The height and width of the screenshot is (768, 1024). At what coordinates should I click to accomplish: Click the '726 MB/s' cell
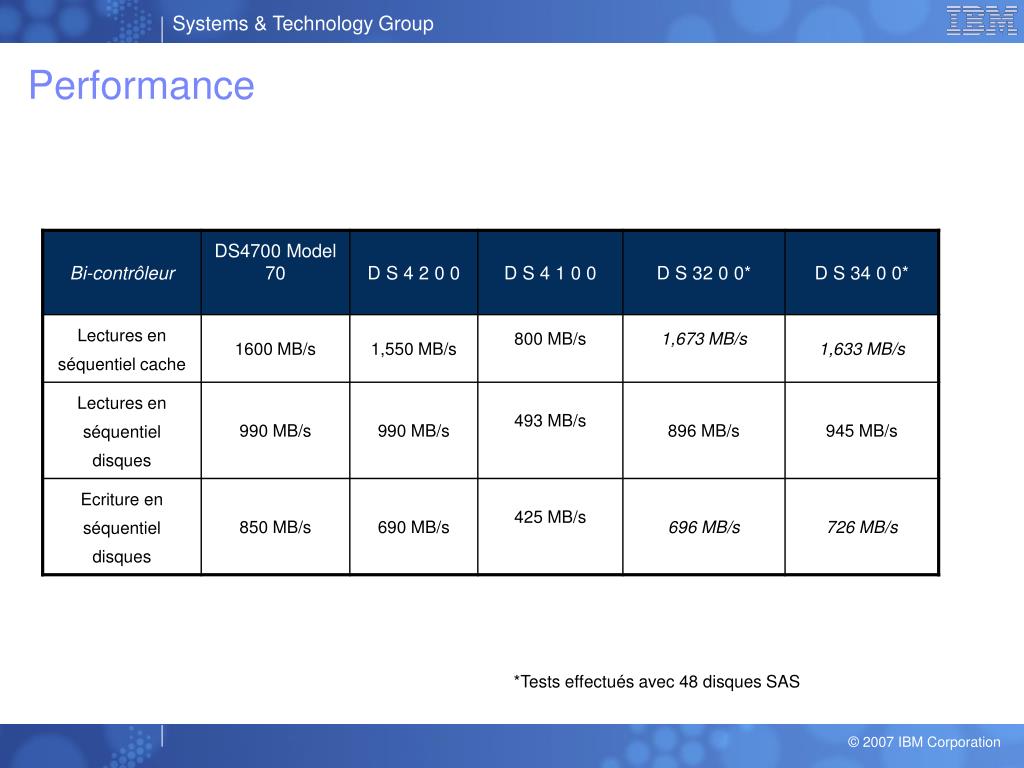861,528
